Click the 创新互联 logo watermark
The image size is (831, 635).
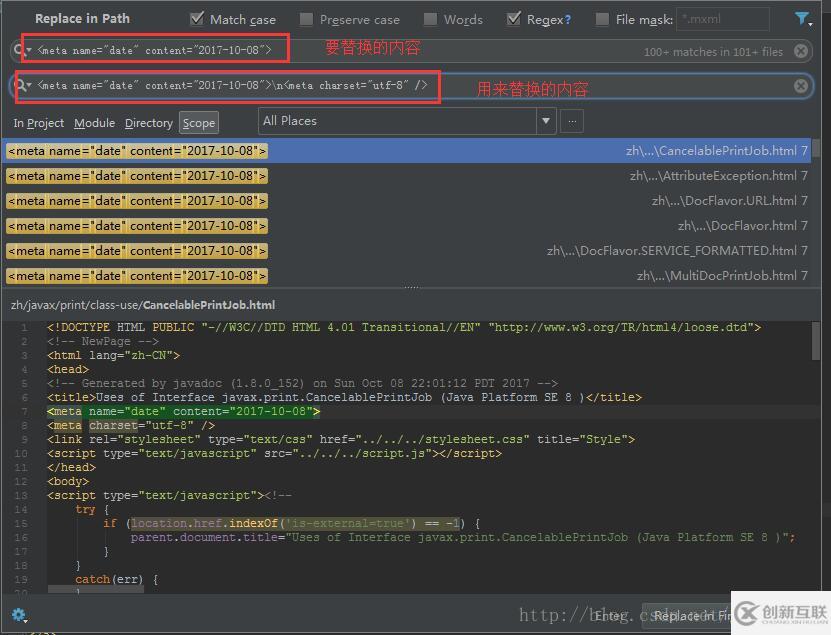click(x=781, y=611)
